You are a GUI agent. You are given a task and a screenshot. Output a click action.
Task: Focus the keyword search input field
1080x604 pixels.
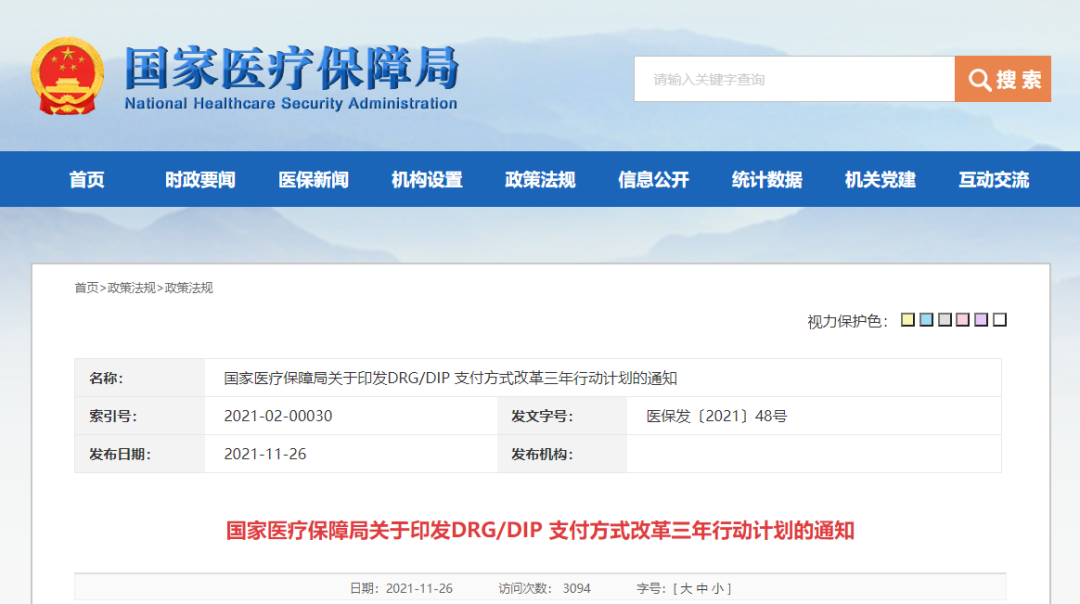tap(794, 79)
